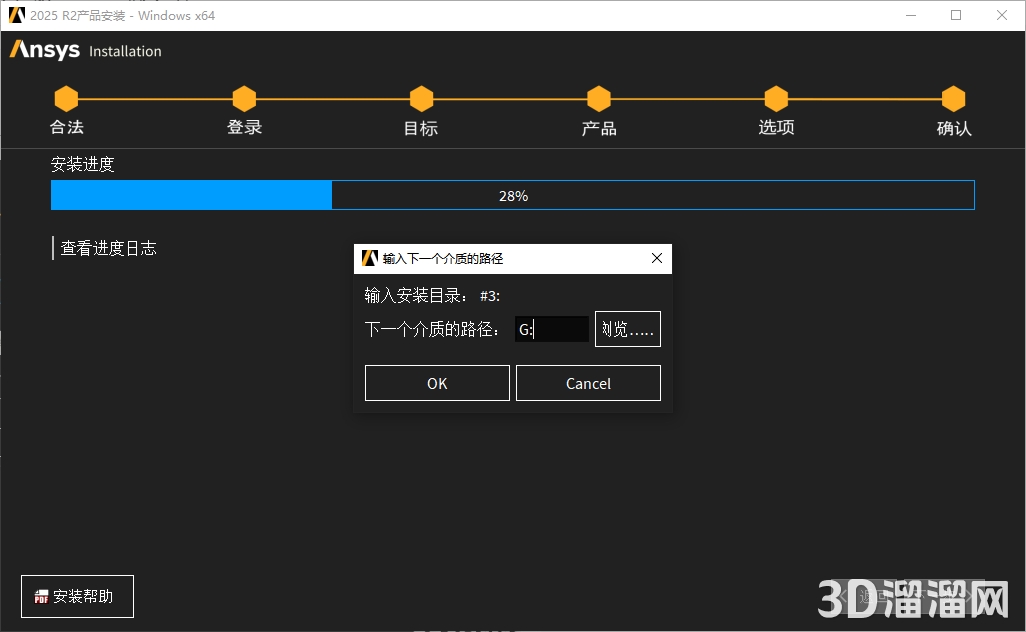This screenshot has height=632, width=1026.
Task: Click the Ansys icon in the window title bar
Action: [15, 15]
